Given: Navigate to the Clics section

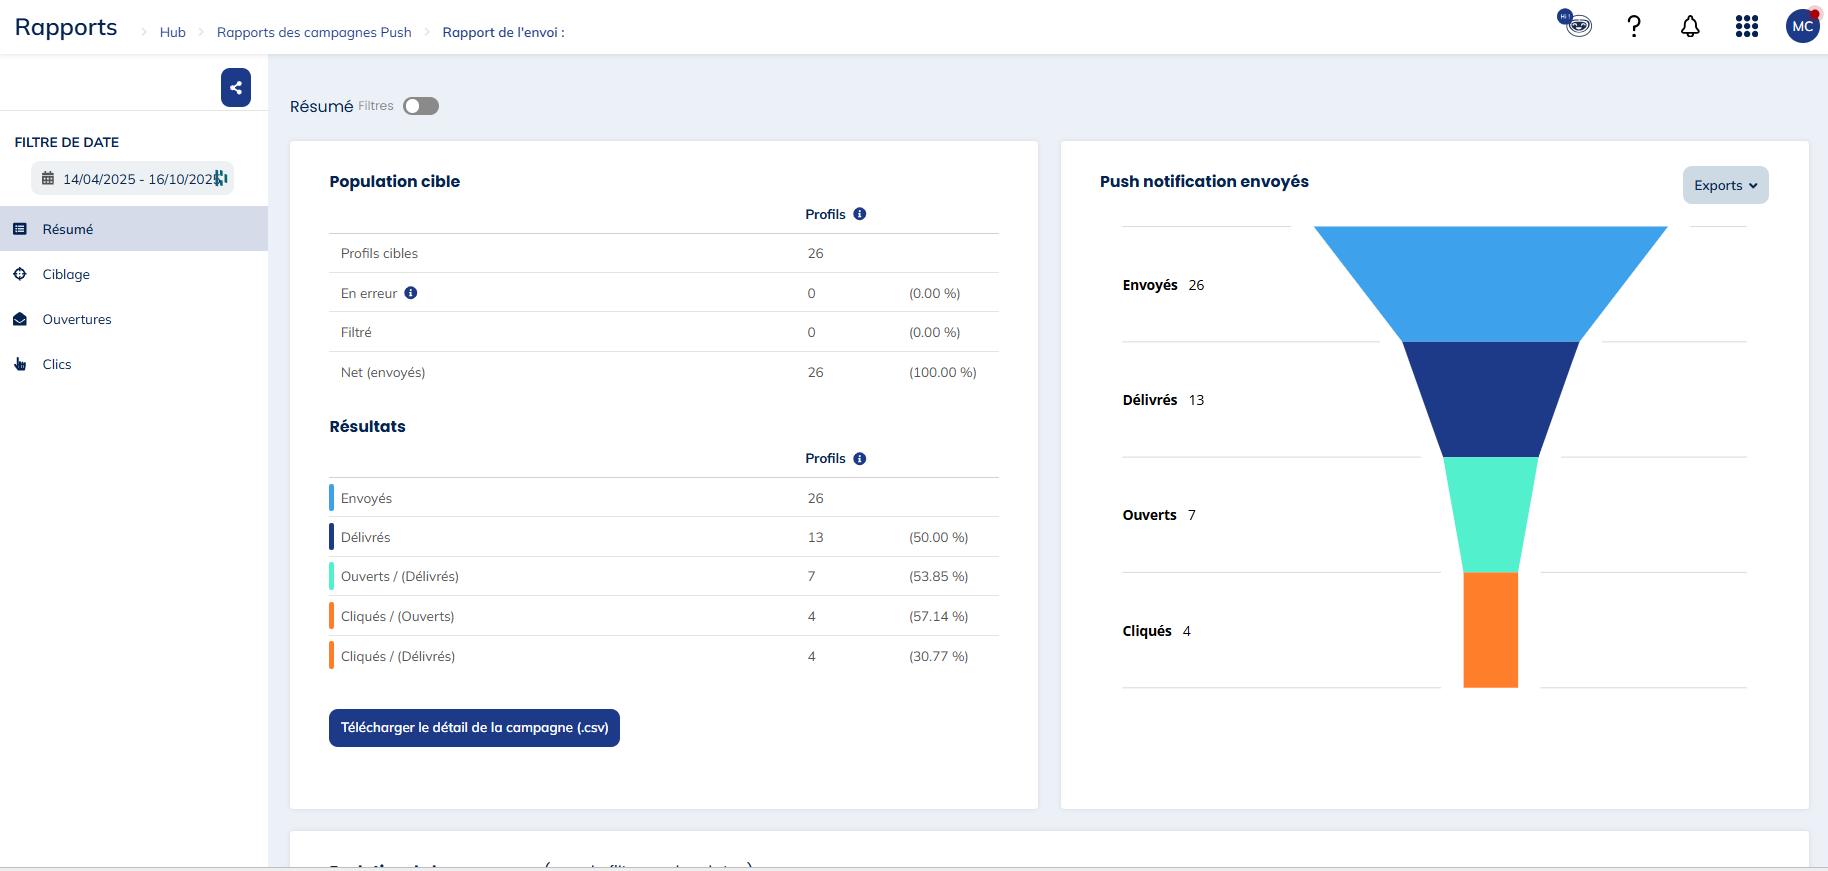Looking at the screenshot, I should (57, 364).
